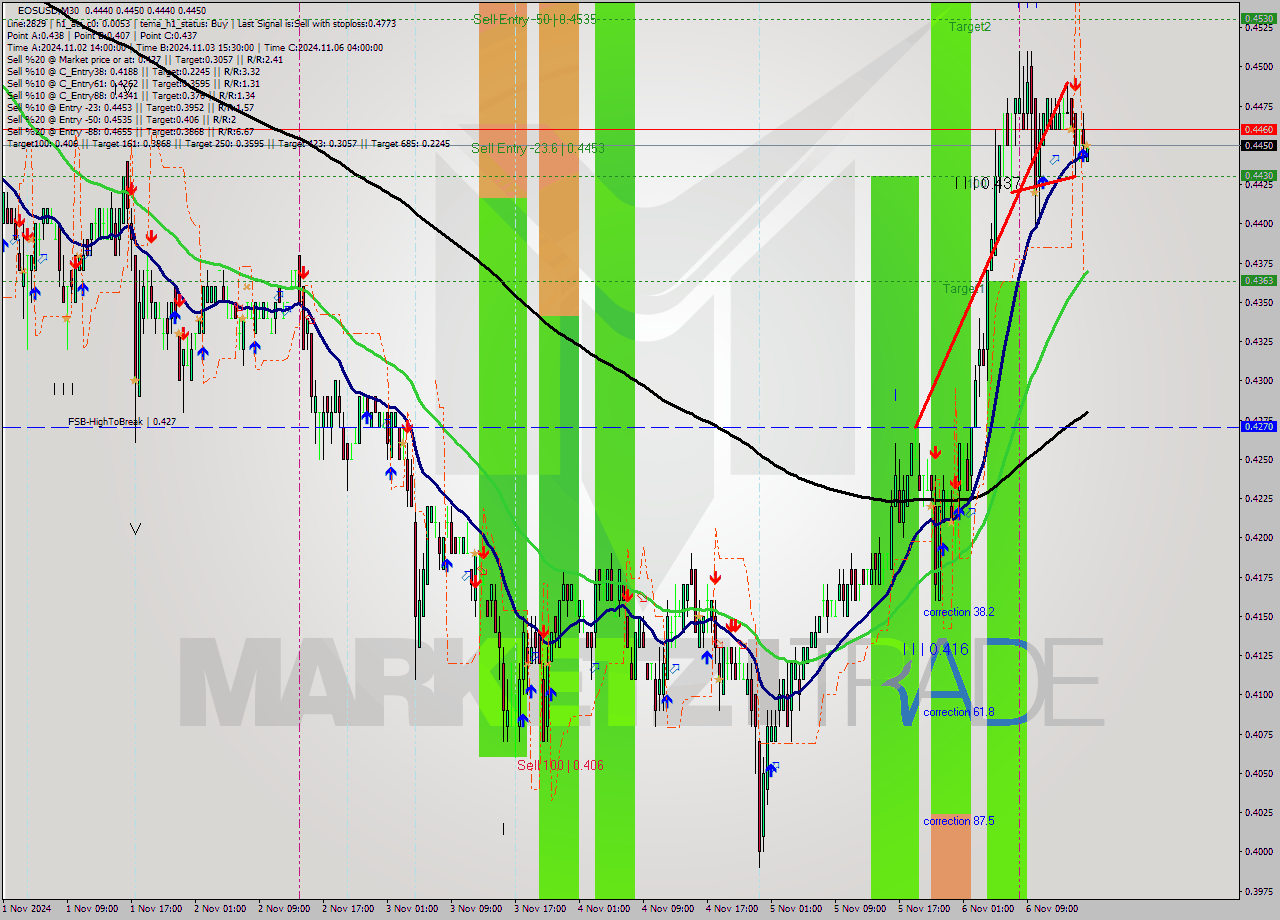Image resolution: width=1280 pixels, height=920 pixels.
Task: Click the 'I I I 0.416' wave label
Action: tap(935, 649)
